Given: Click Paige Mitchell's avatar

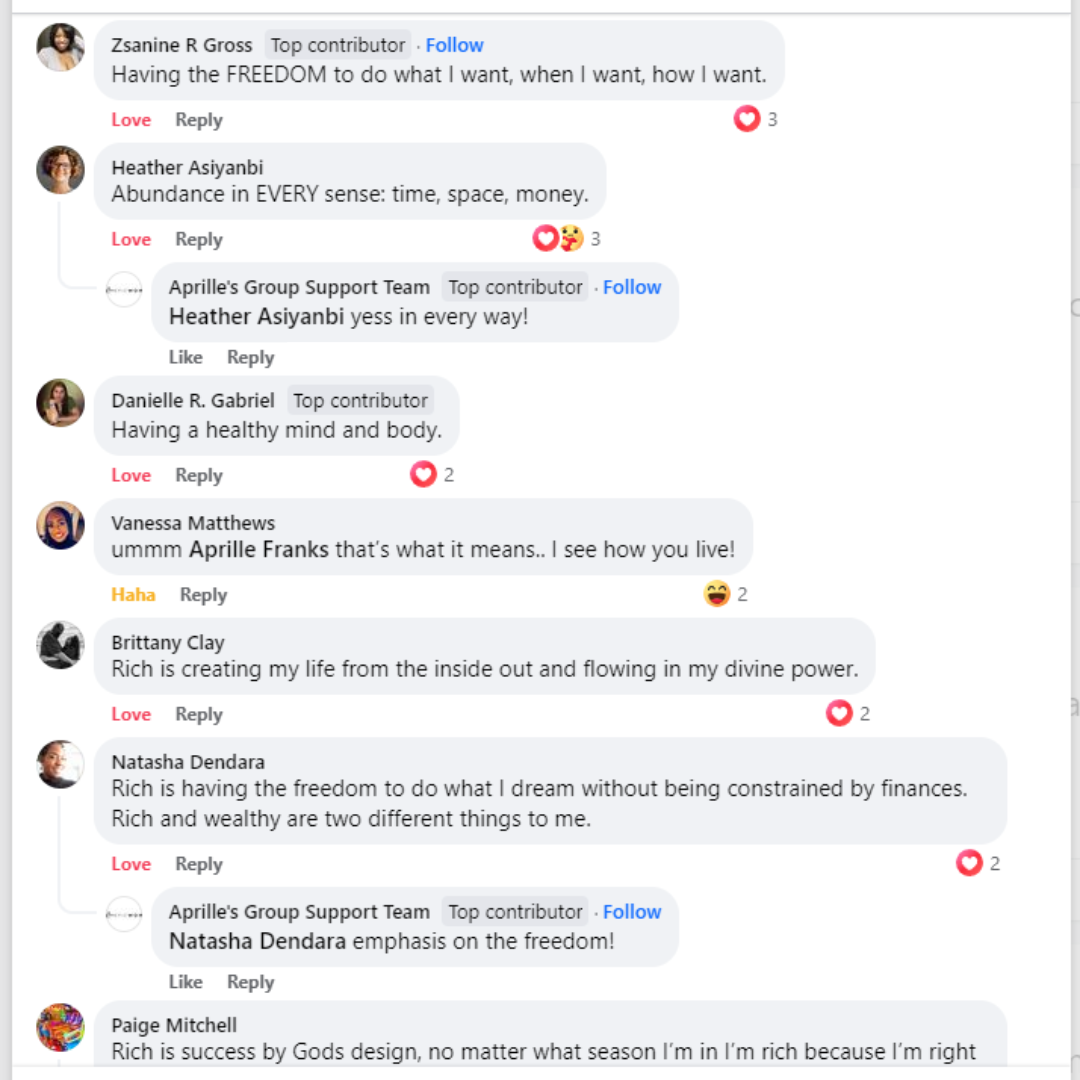Looking at the screenshot, I should click(x=60, y=1027).
